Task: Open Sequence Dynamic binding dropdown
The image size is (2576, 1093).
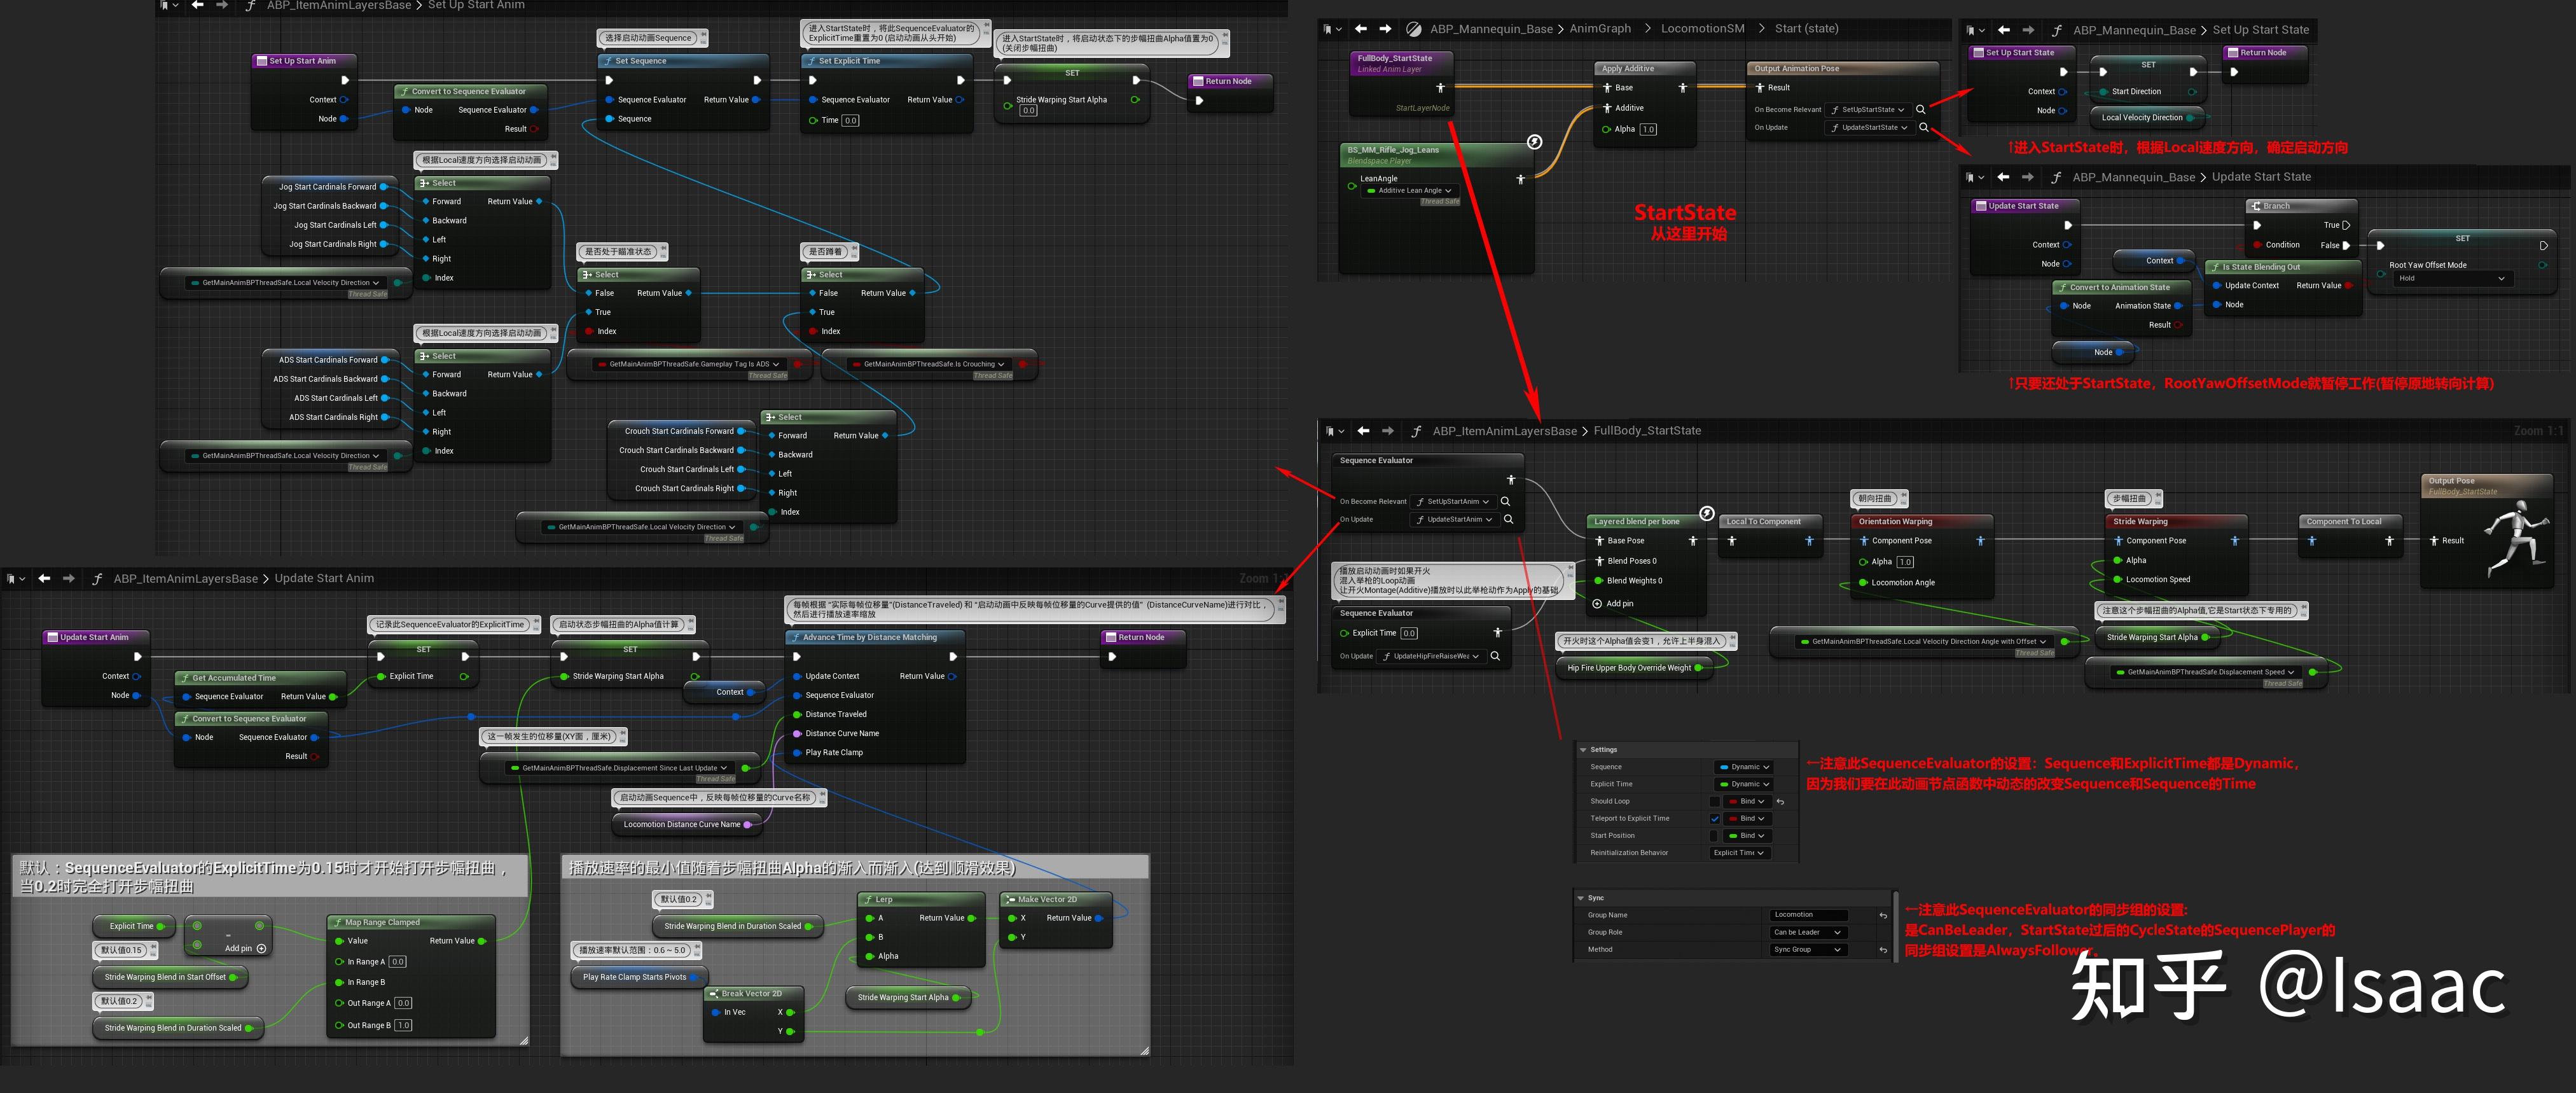Action: (1745, 767)
